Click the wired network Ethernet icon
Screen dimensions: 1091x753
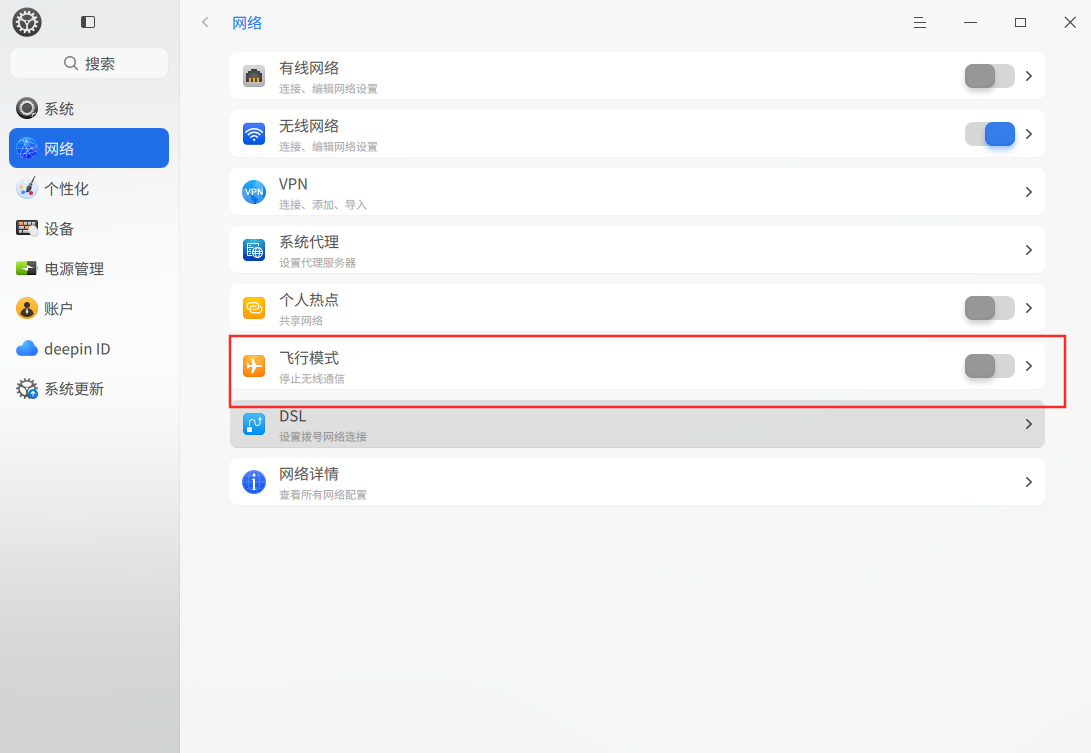pos(254,76)
